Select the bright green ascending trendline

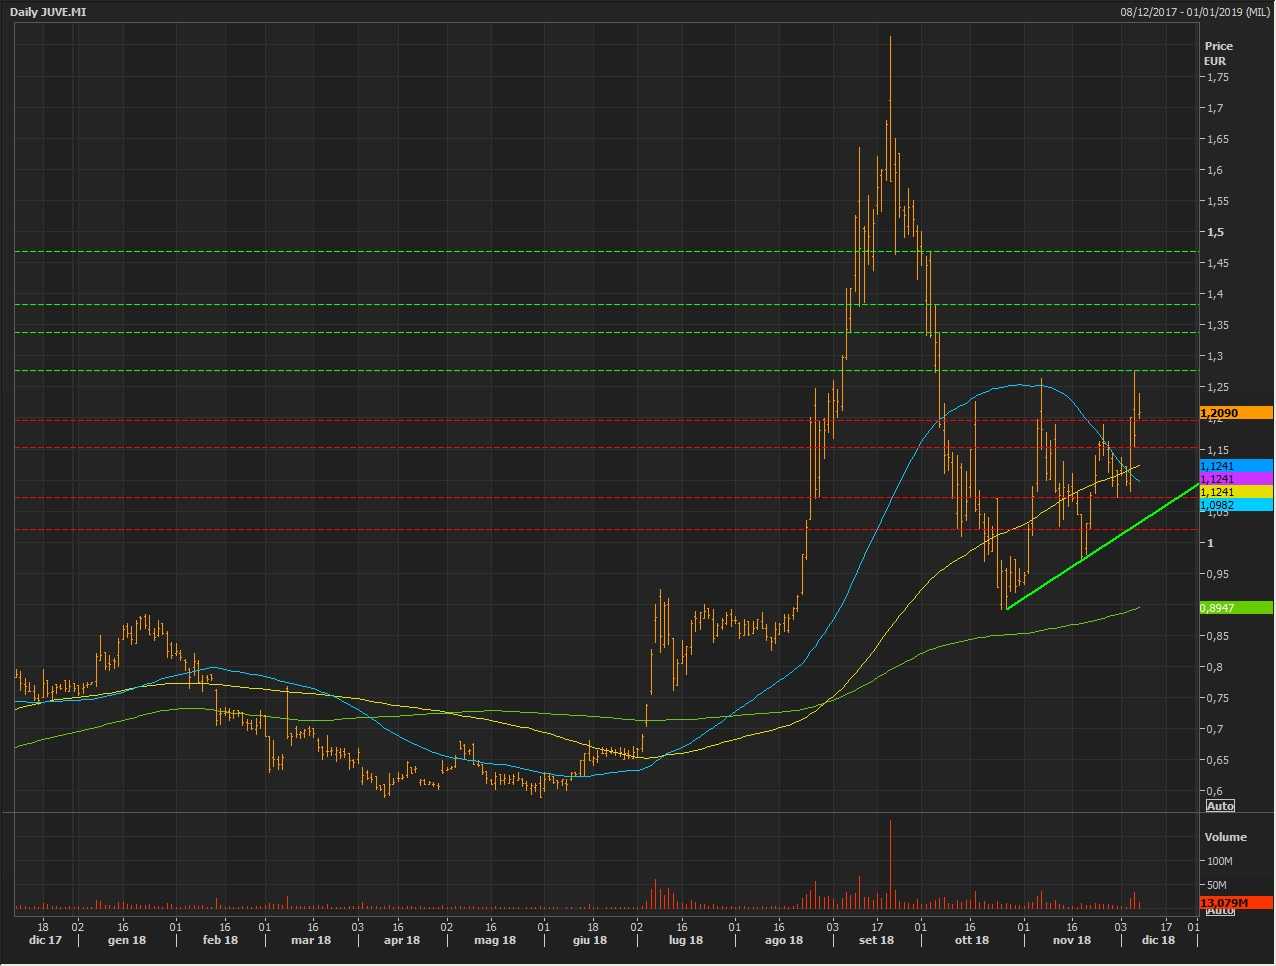point(1101,546)
